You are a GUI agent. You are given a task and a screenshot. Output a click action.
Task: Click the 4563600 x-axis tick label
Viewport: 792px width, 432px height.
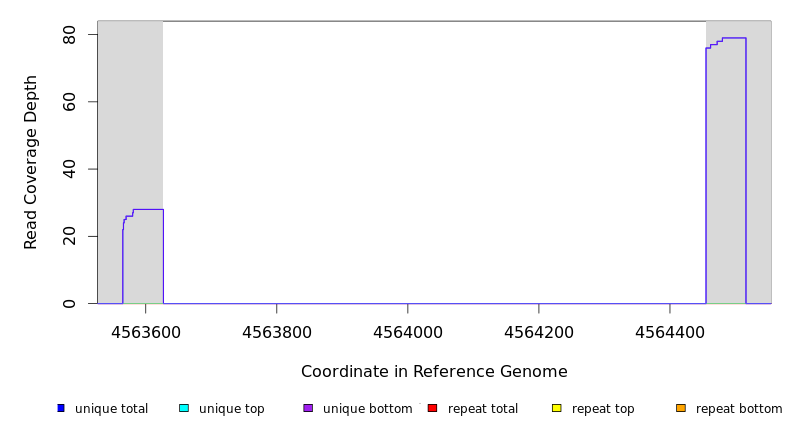[x=146, y=332]
